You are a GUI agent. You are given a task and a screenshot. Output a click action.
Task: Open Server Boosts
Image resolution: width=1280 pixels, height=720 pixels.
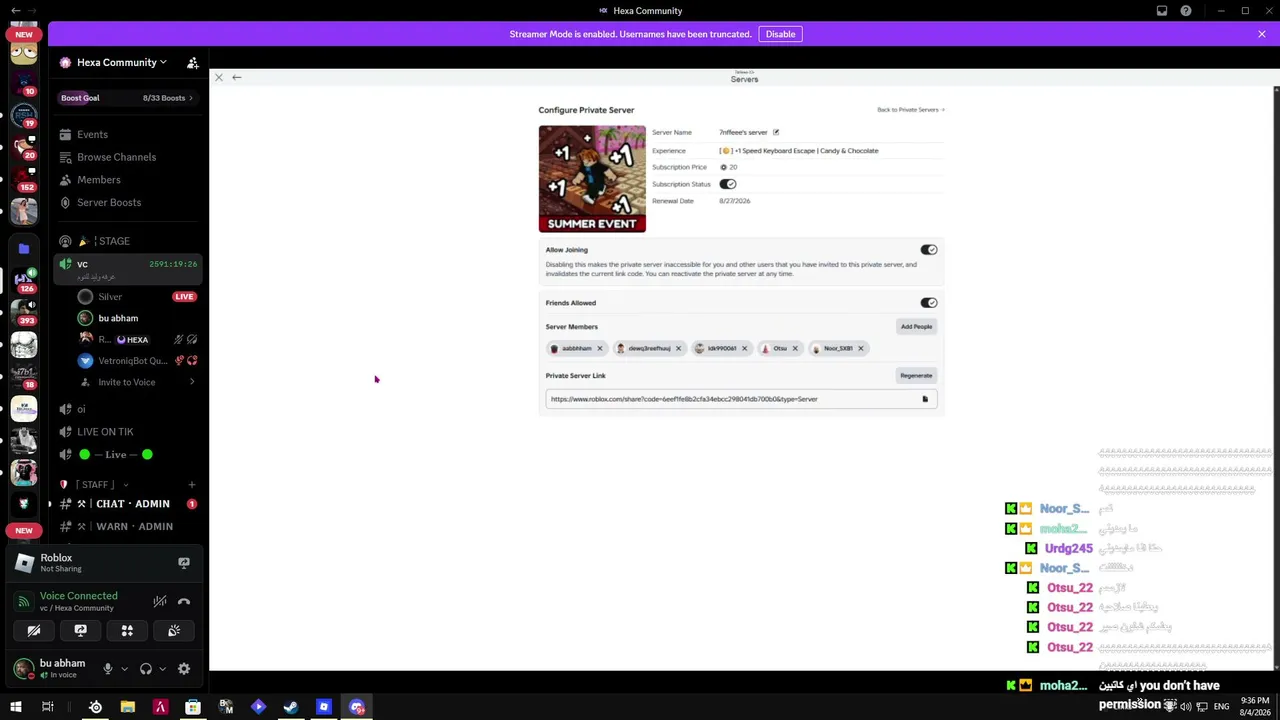click(x=128, y=203)
